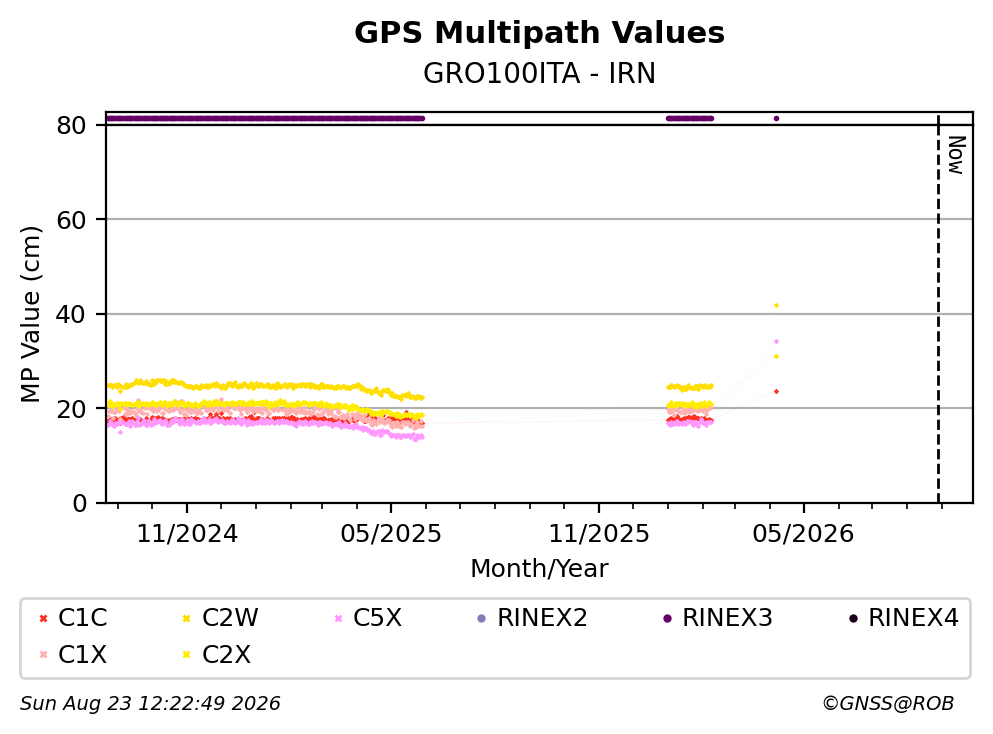Select the C1C legend label

pos(82,618)
